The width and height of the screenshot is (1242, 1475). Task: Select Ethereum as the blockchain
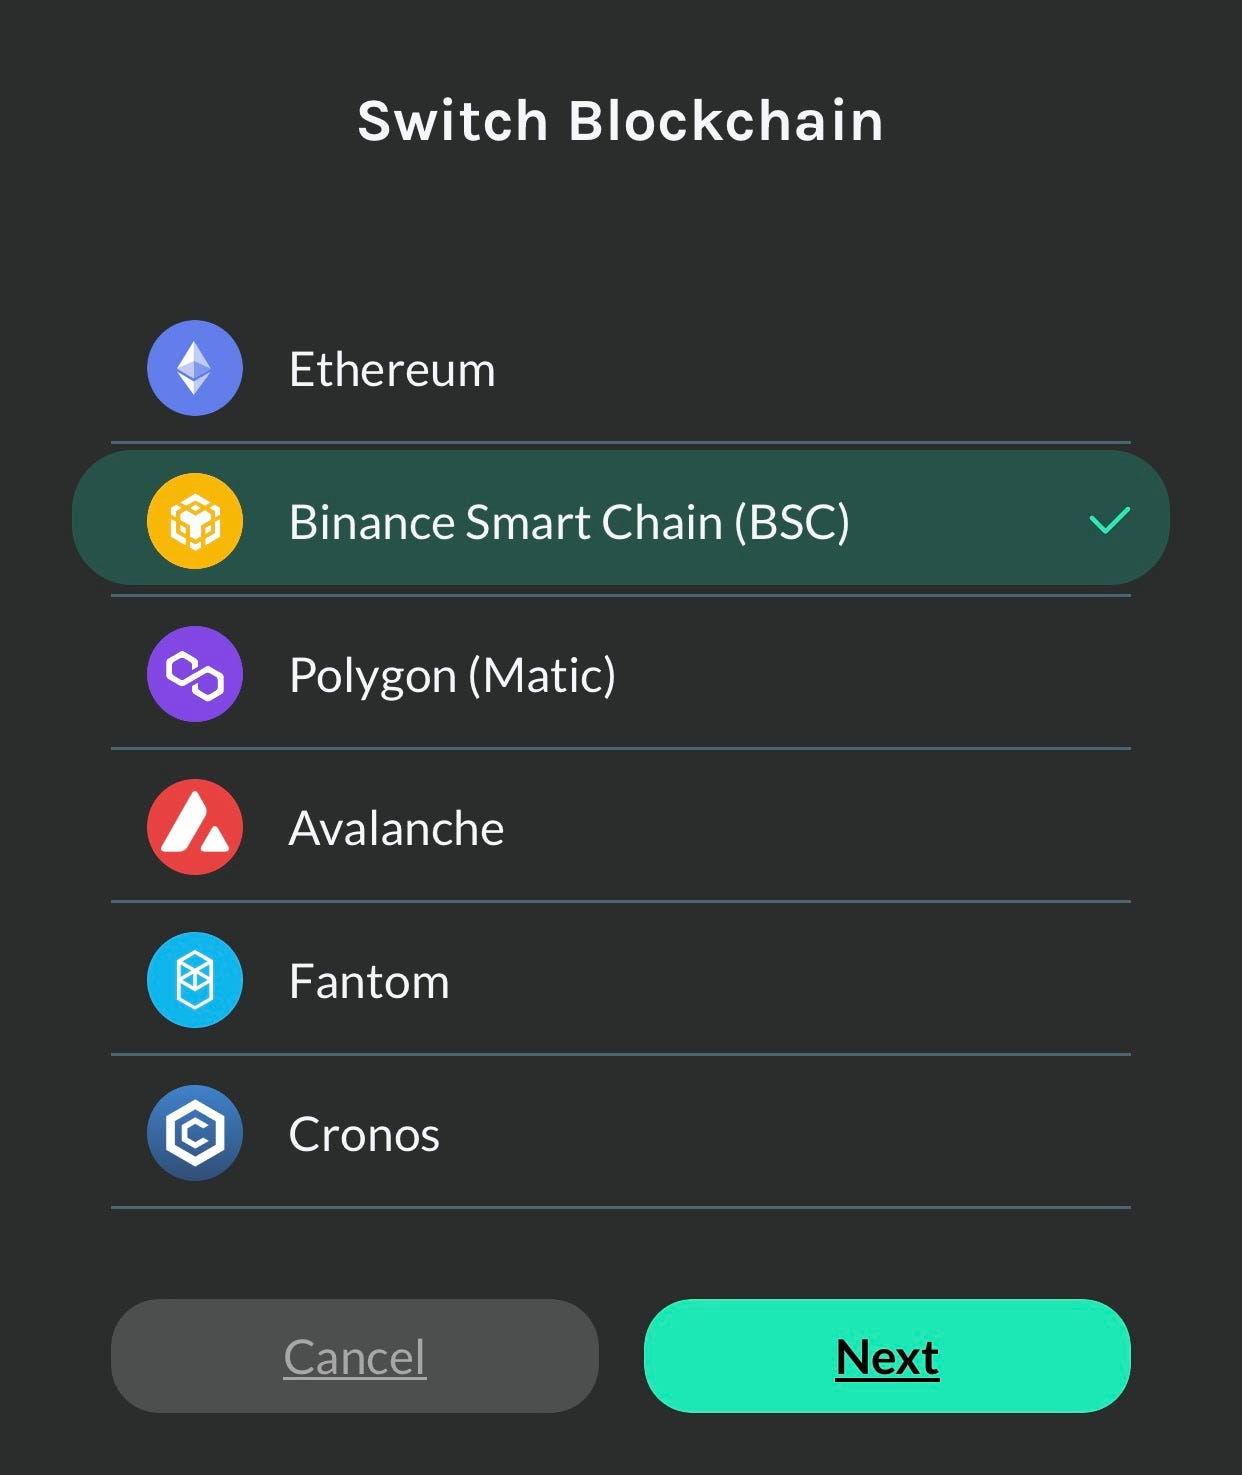(x=620, y=368)
